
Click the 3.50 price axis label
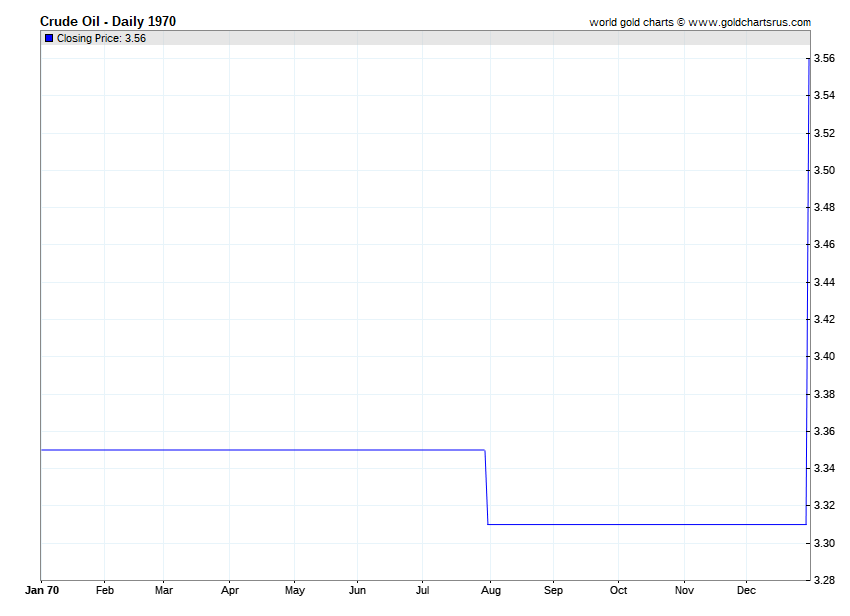tap(825, 170)
